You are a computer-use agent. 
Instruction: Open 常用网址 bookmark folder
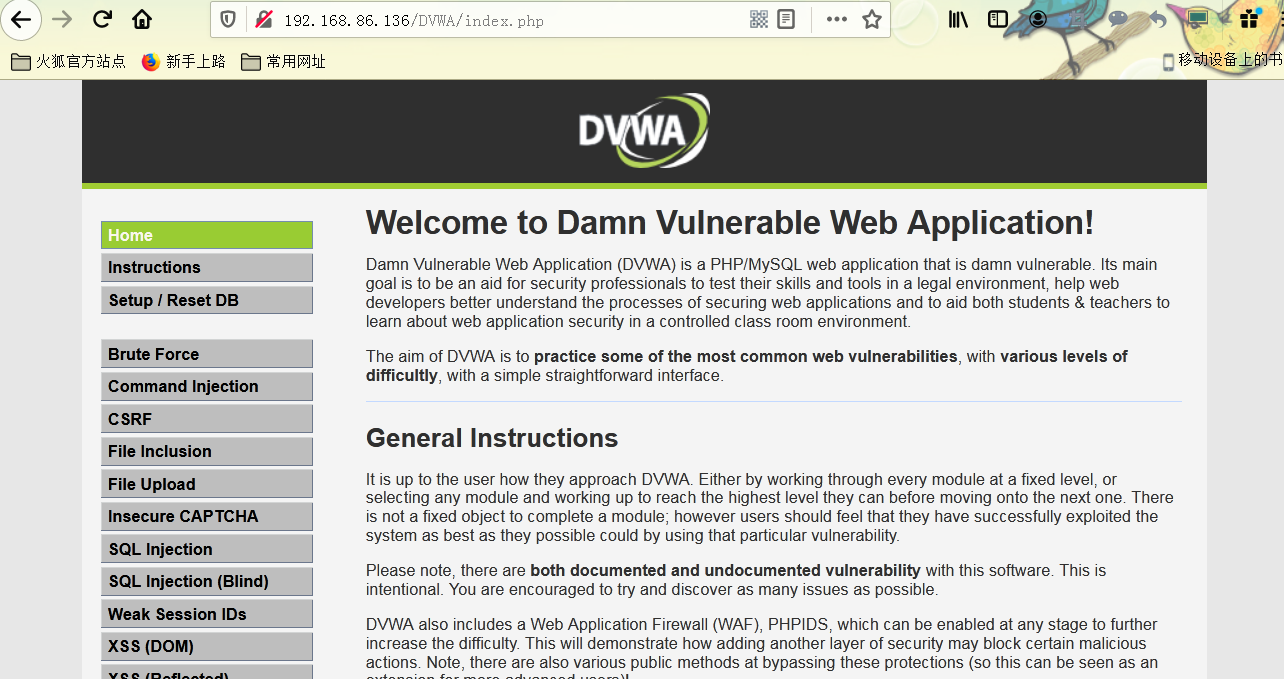pyautogui.click(x=284, y=61)
